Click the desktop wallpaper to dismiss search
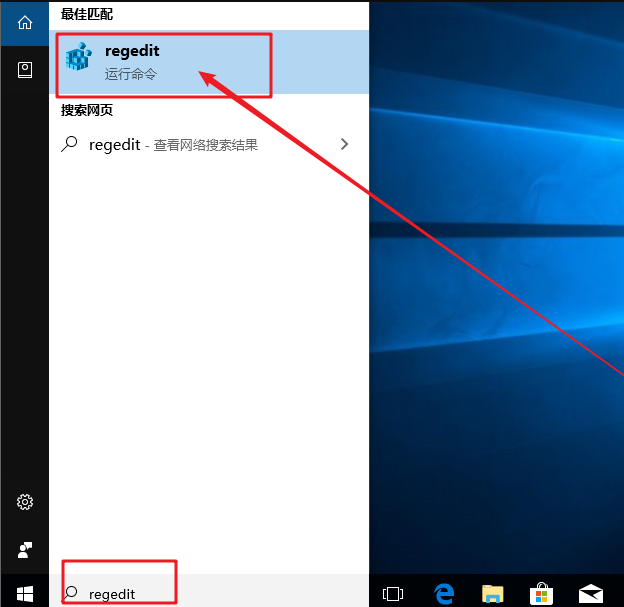624x607 pixels. [500, 300]
